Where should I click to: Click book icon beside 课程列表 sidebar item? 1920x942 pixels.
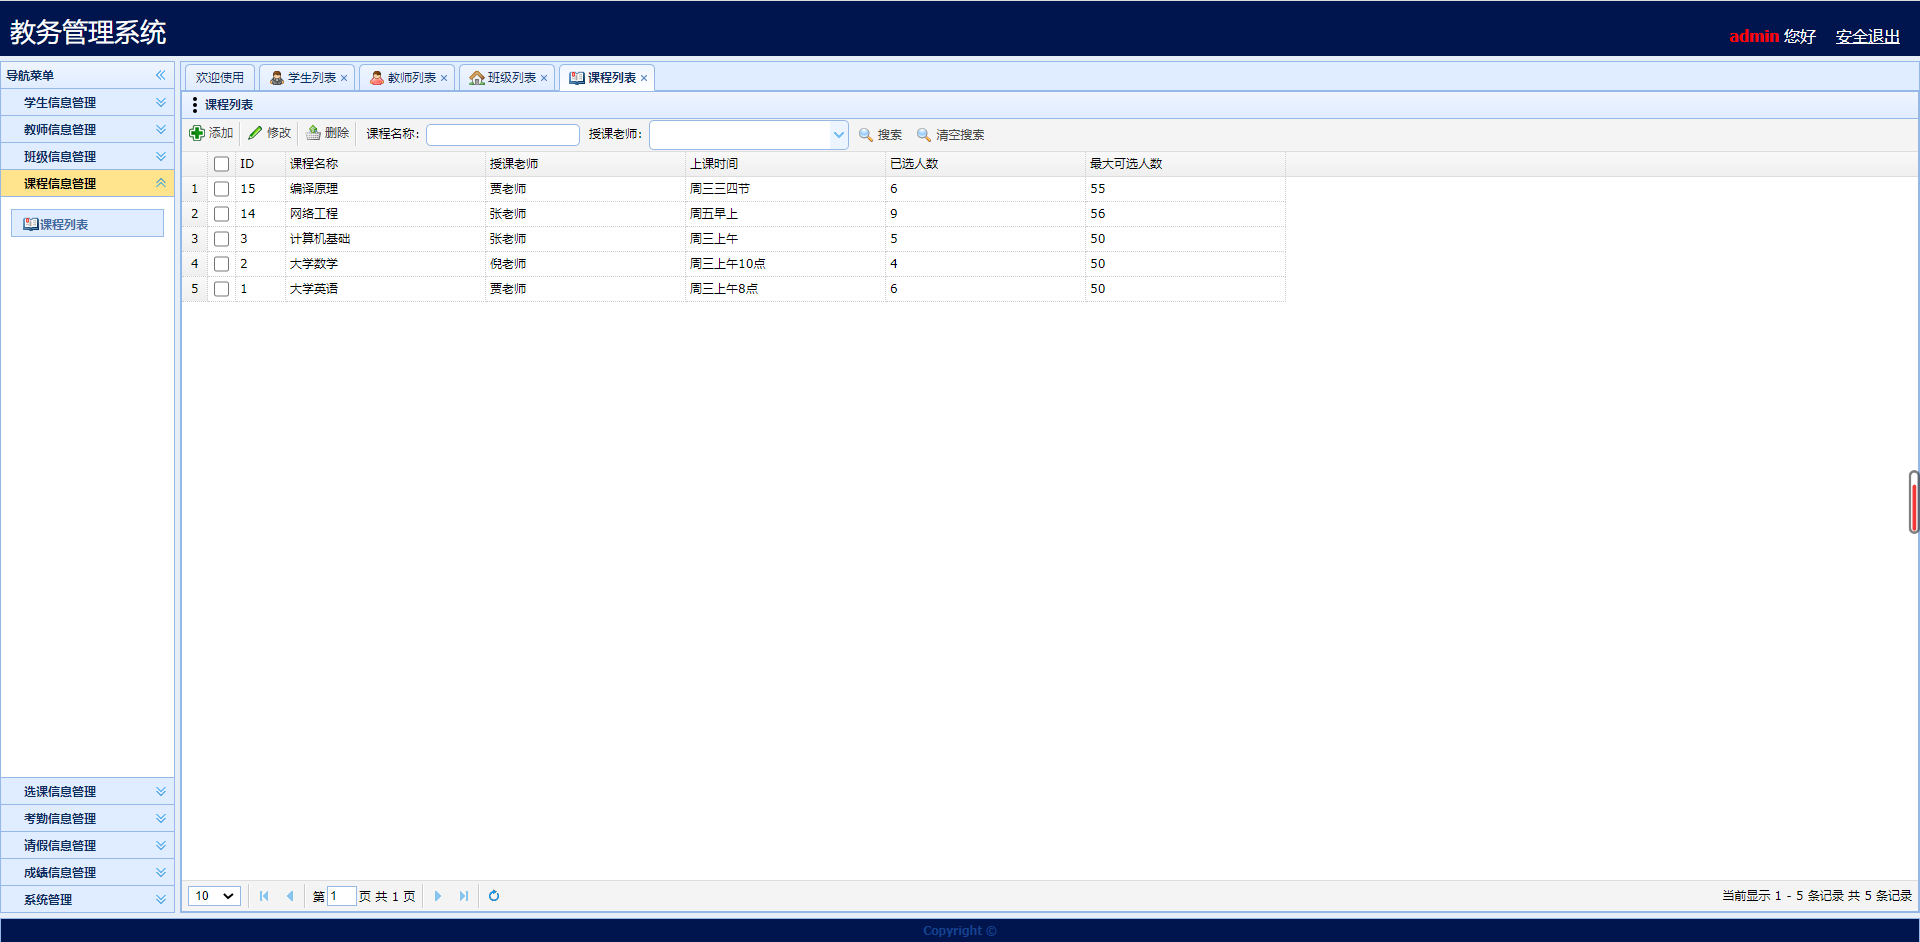click(x=31, y=224)
